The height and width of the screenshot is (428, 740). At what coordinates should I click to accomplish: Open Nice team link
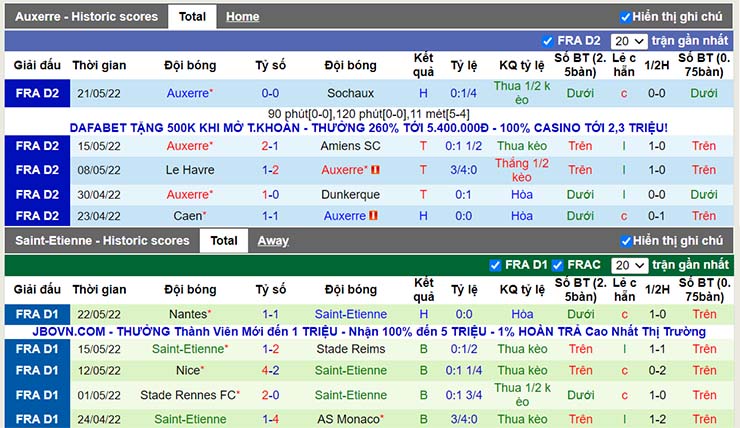[x=190, y=370]
